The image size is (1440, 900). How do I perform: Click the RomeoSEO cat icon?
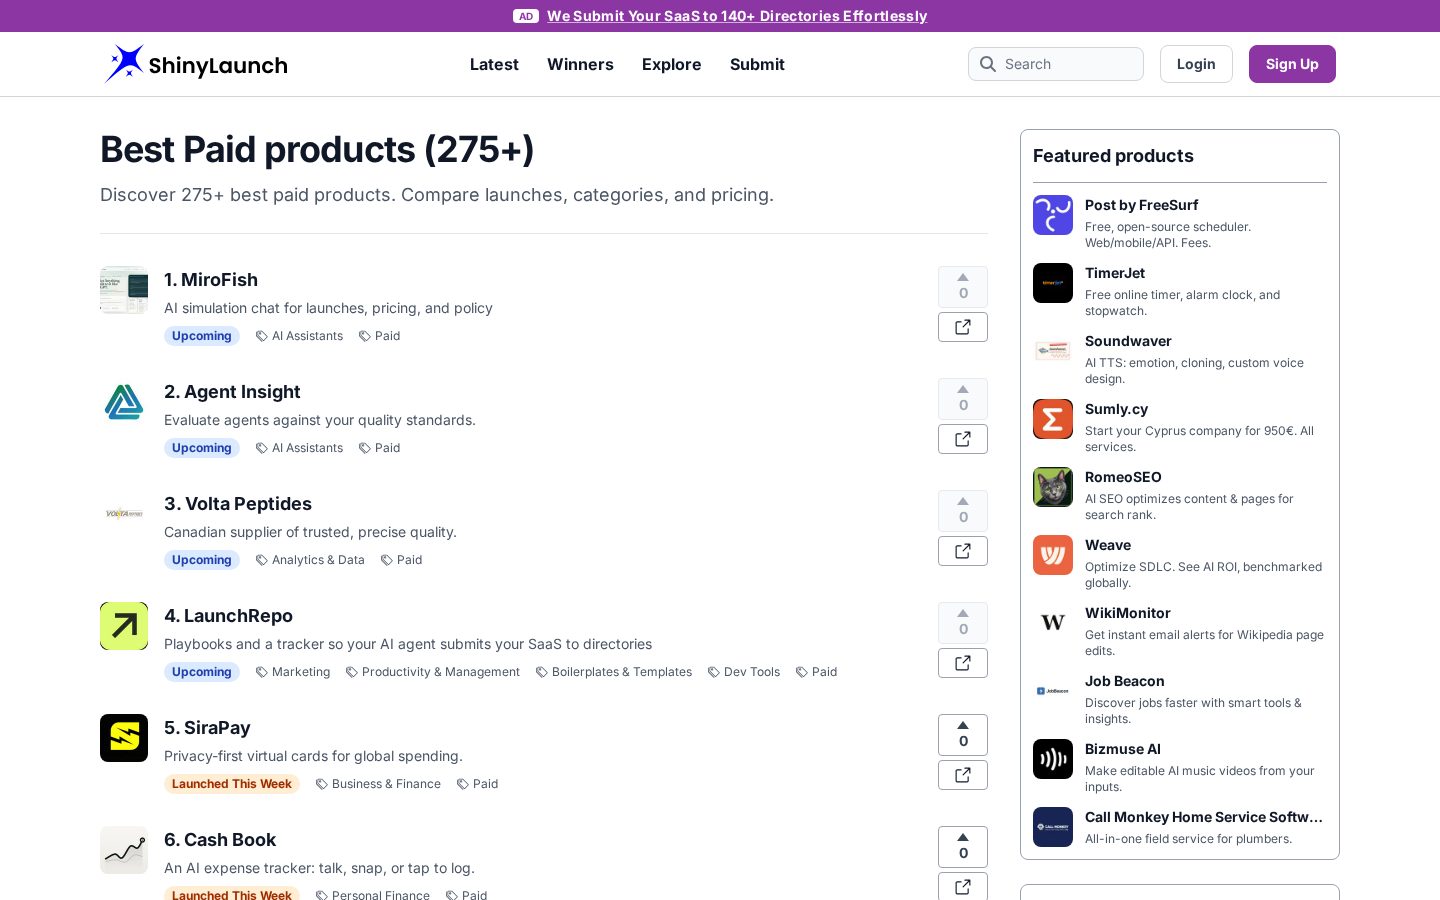tap(1053, 487)
